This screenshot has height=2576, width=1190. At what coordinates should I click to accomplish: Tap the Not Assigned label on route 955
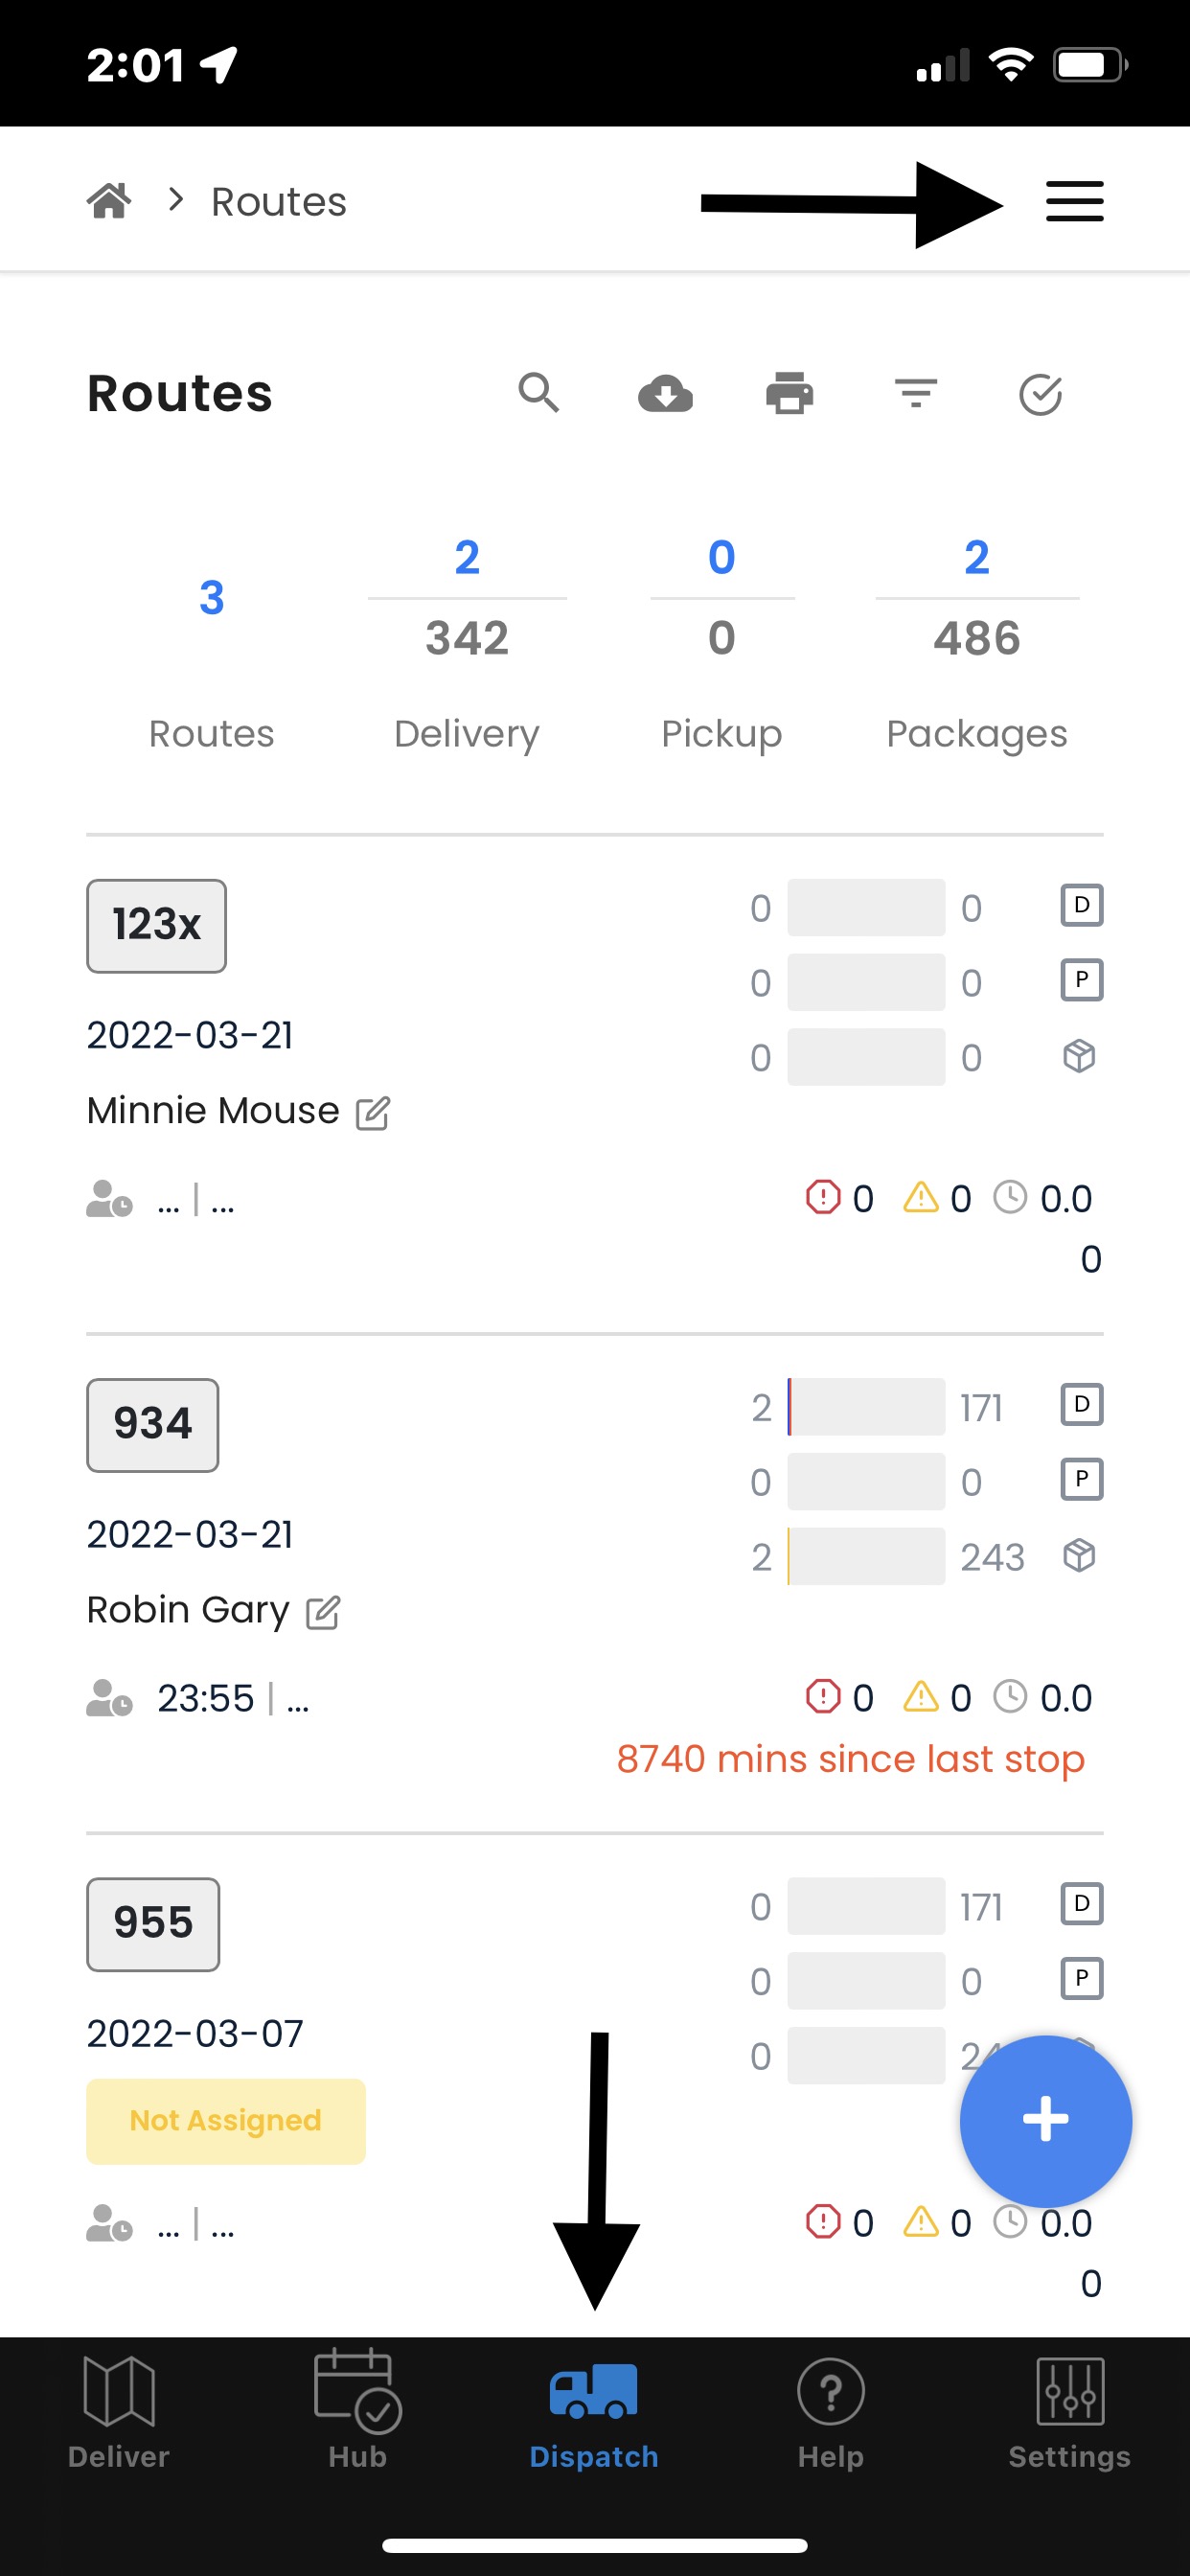coord(226,2120)
